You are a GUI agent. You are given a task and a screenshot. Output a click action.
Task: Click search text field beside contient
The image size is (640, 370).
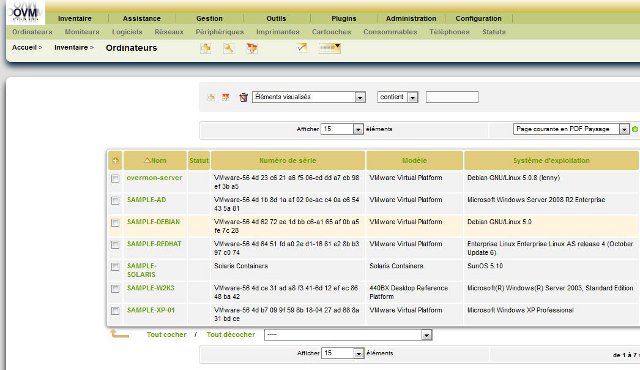click(452, 97)
